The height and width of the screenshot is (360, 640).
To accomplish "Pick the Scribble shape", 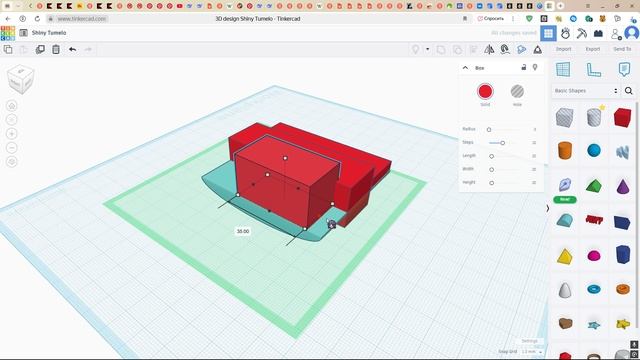I will coord(622,152).
